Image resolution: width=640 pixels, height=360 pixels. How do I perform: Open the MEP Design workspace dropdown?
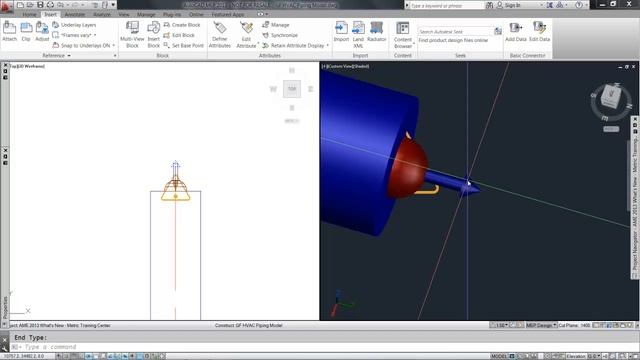[x=541, y=325]
